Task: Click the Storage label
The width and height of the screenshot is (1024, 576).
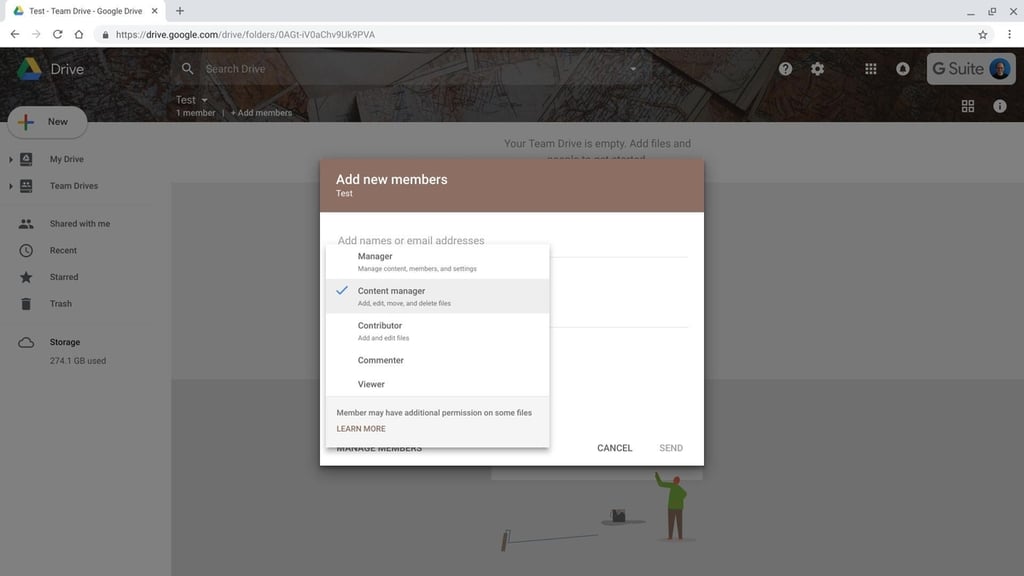Action: (x=65, y=342)
